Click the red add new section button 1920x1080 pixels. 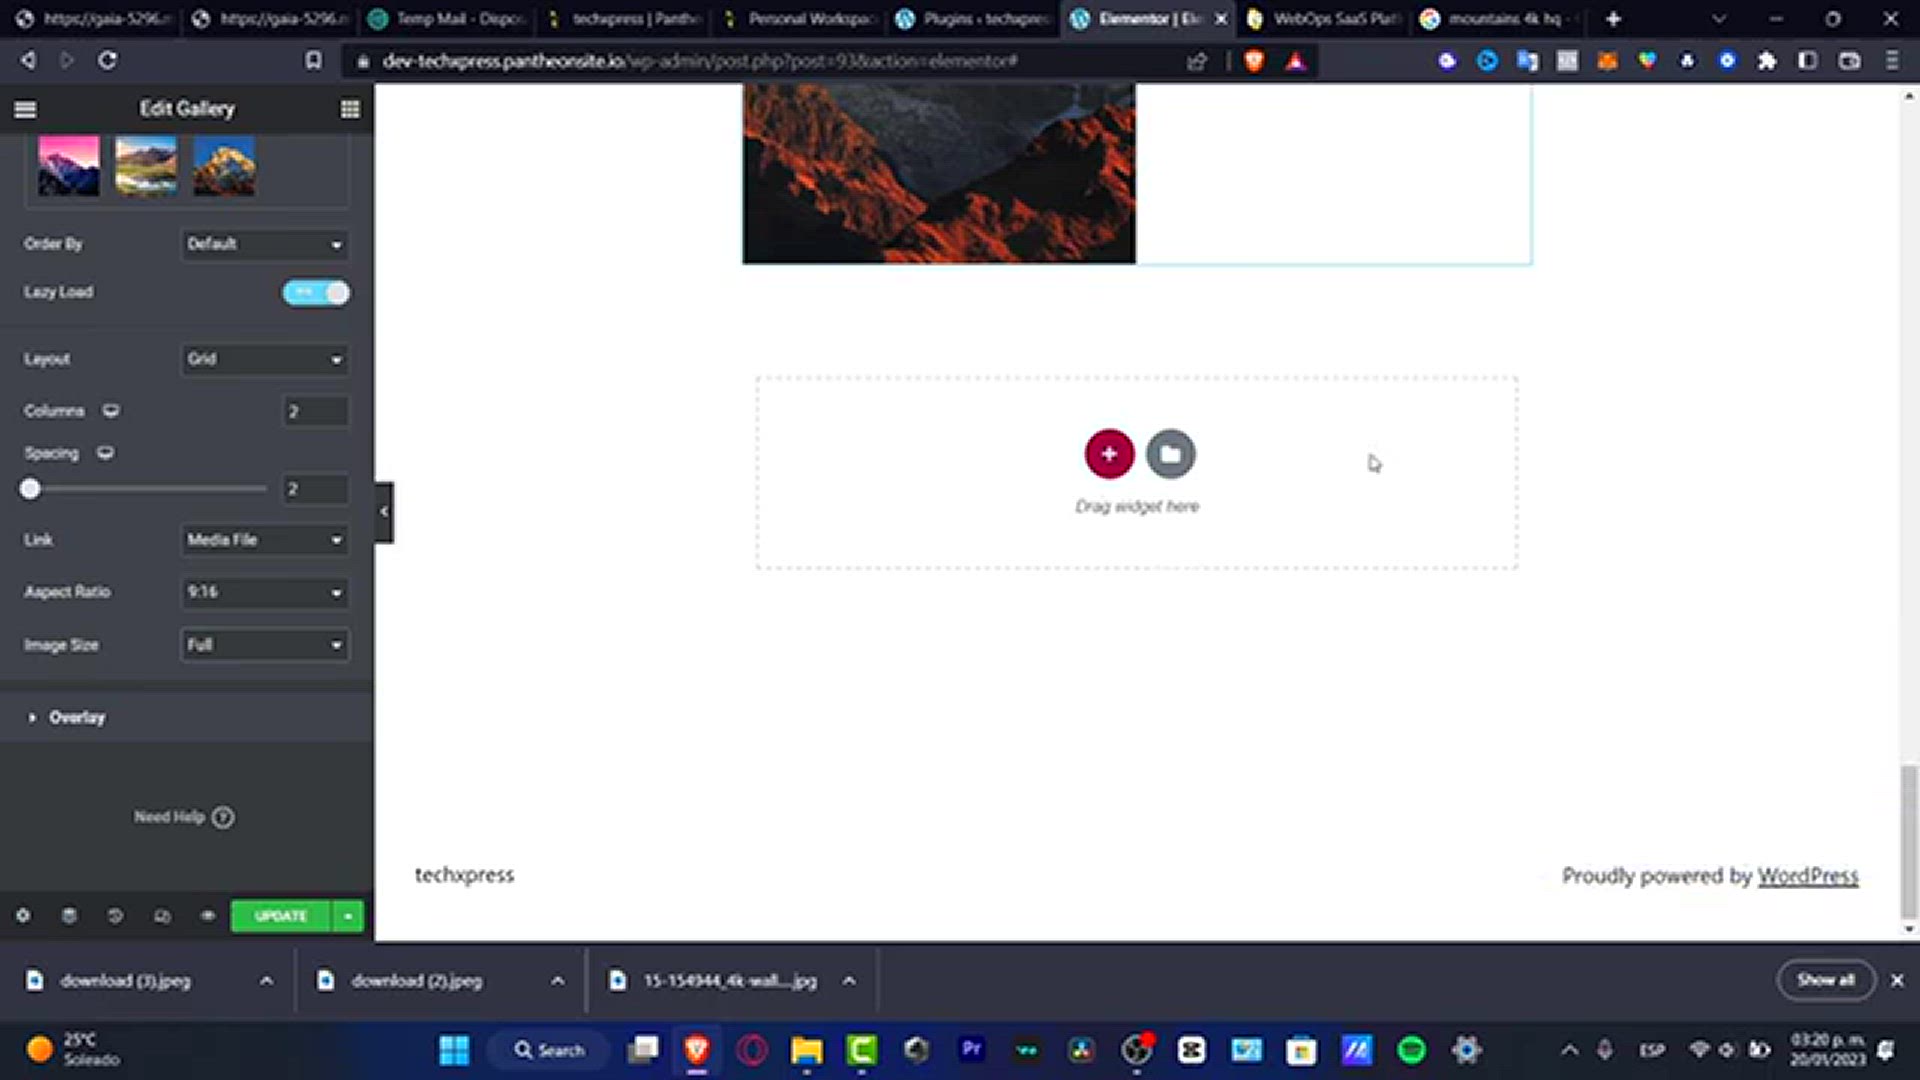(x=1109, y=454)
